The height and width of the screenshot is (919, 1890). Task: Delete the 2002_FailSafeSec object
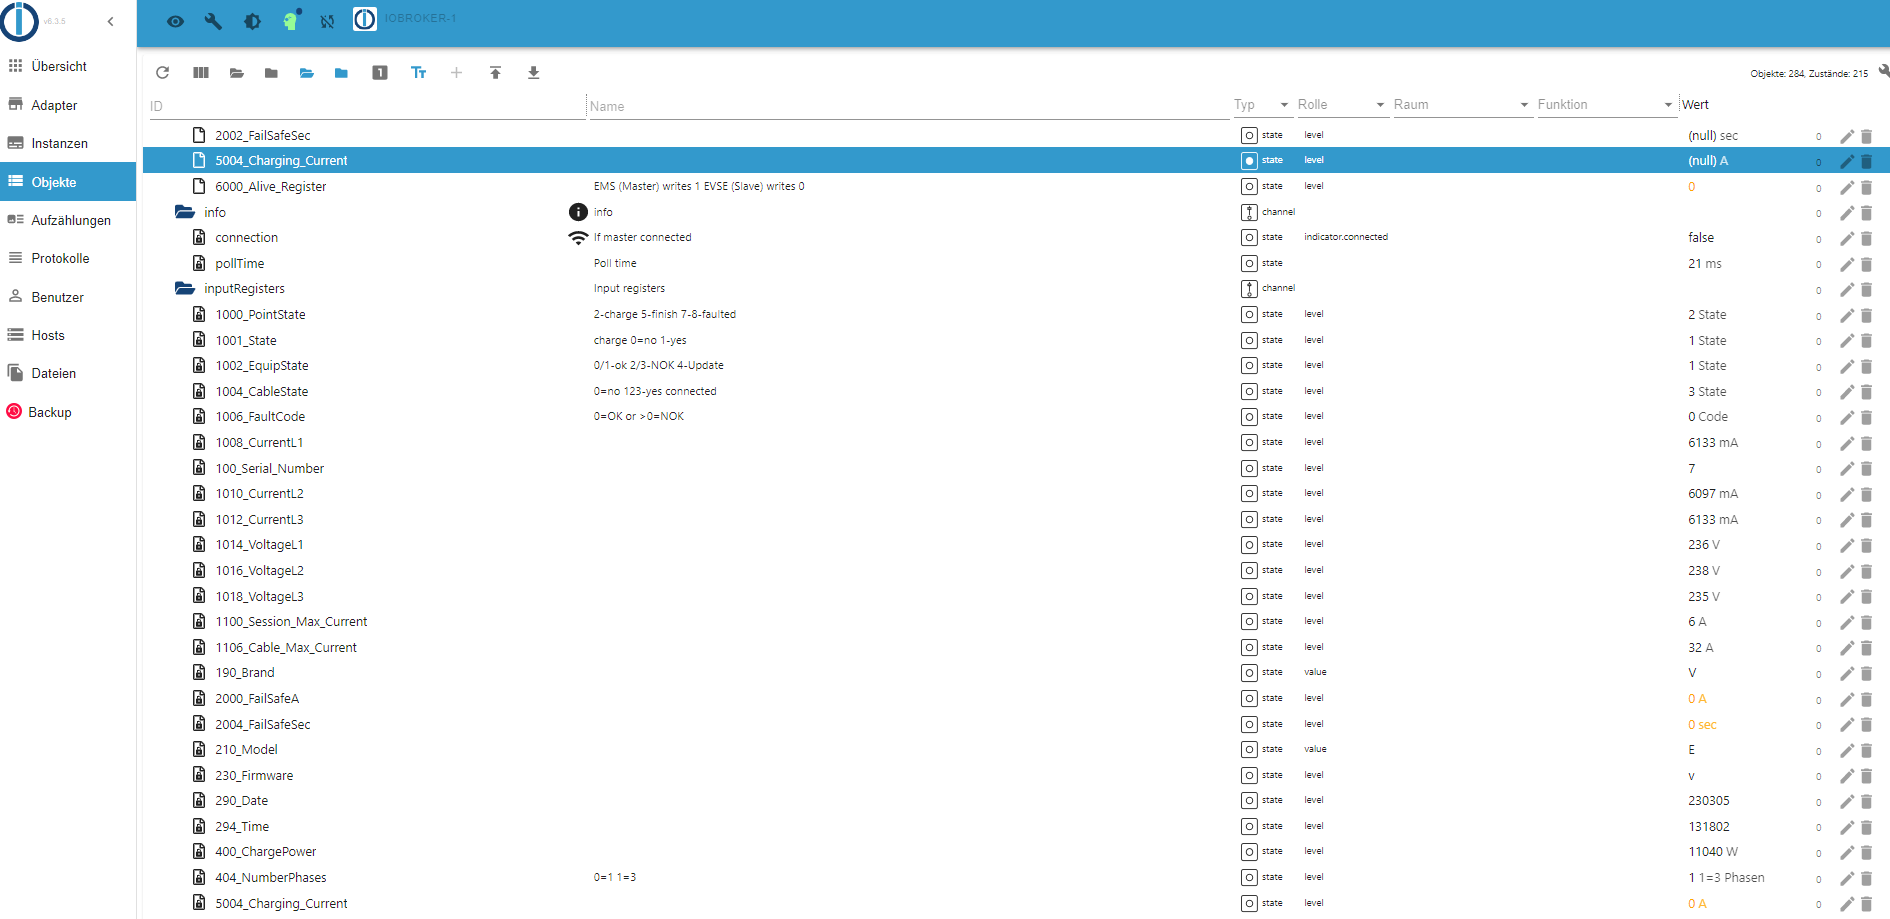(x=1866, y=136)
